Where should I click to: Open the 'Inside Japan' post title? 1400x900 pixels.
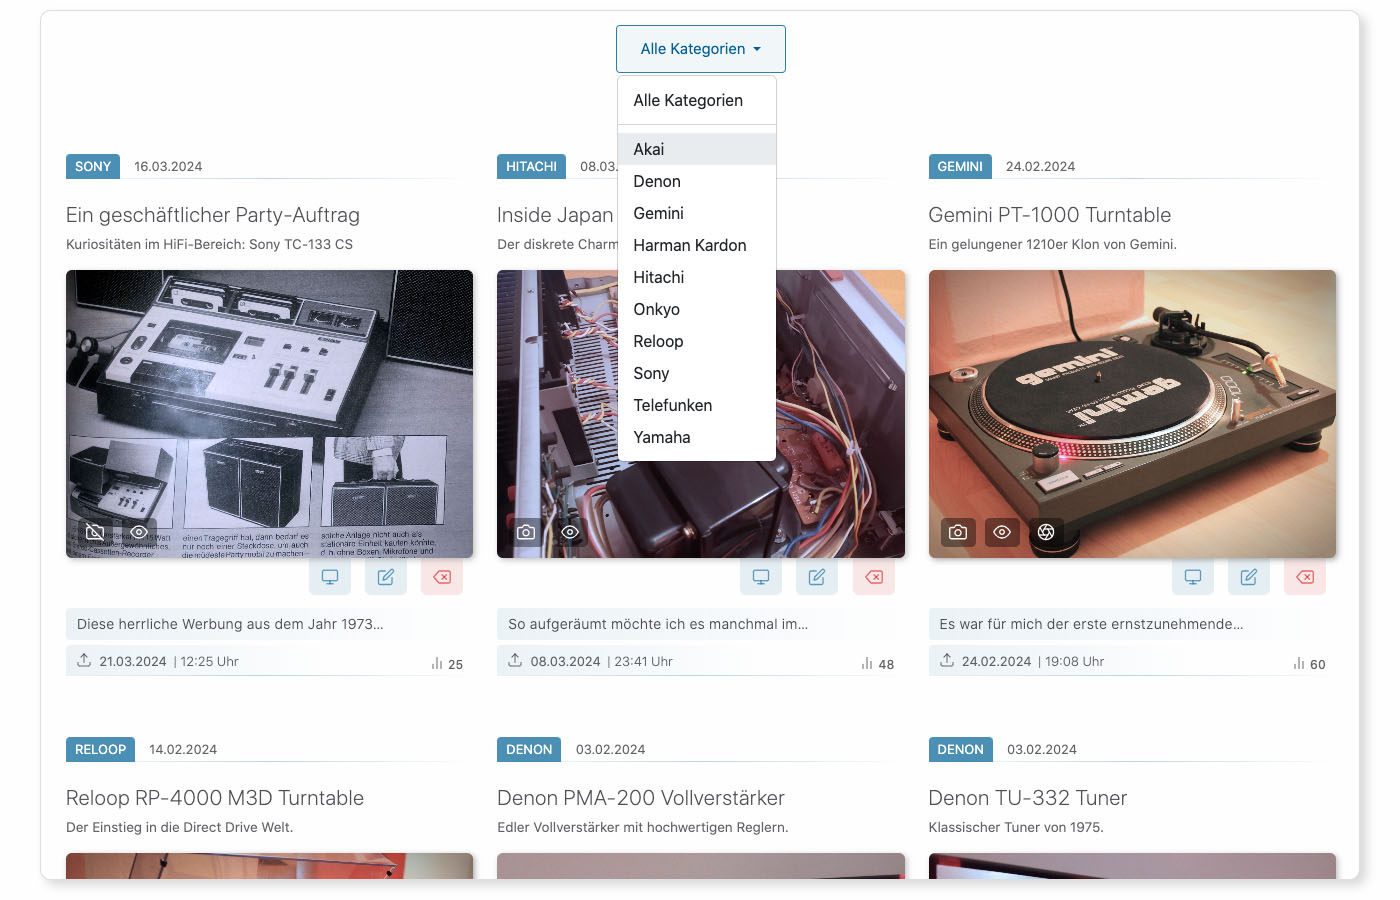(555, 215)
